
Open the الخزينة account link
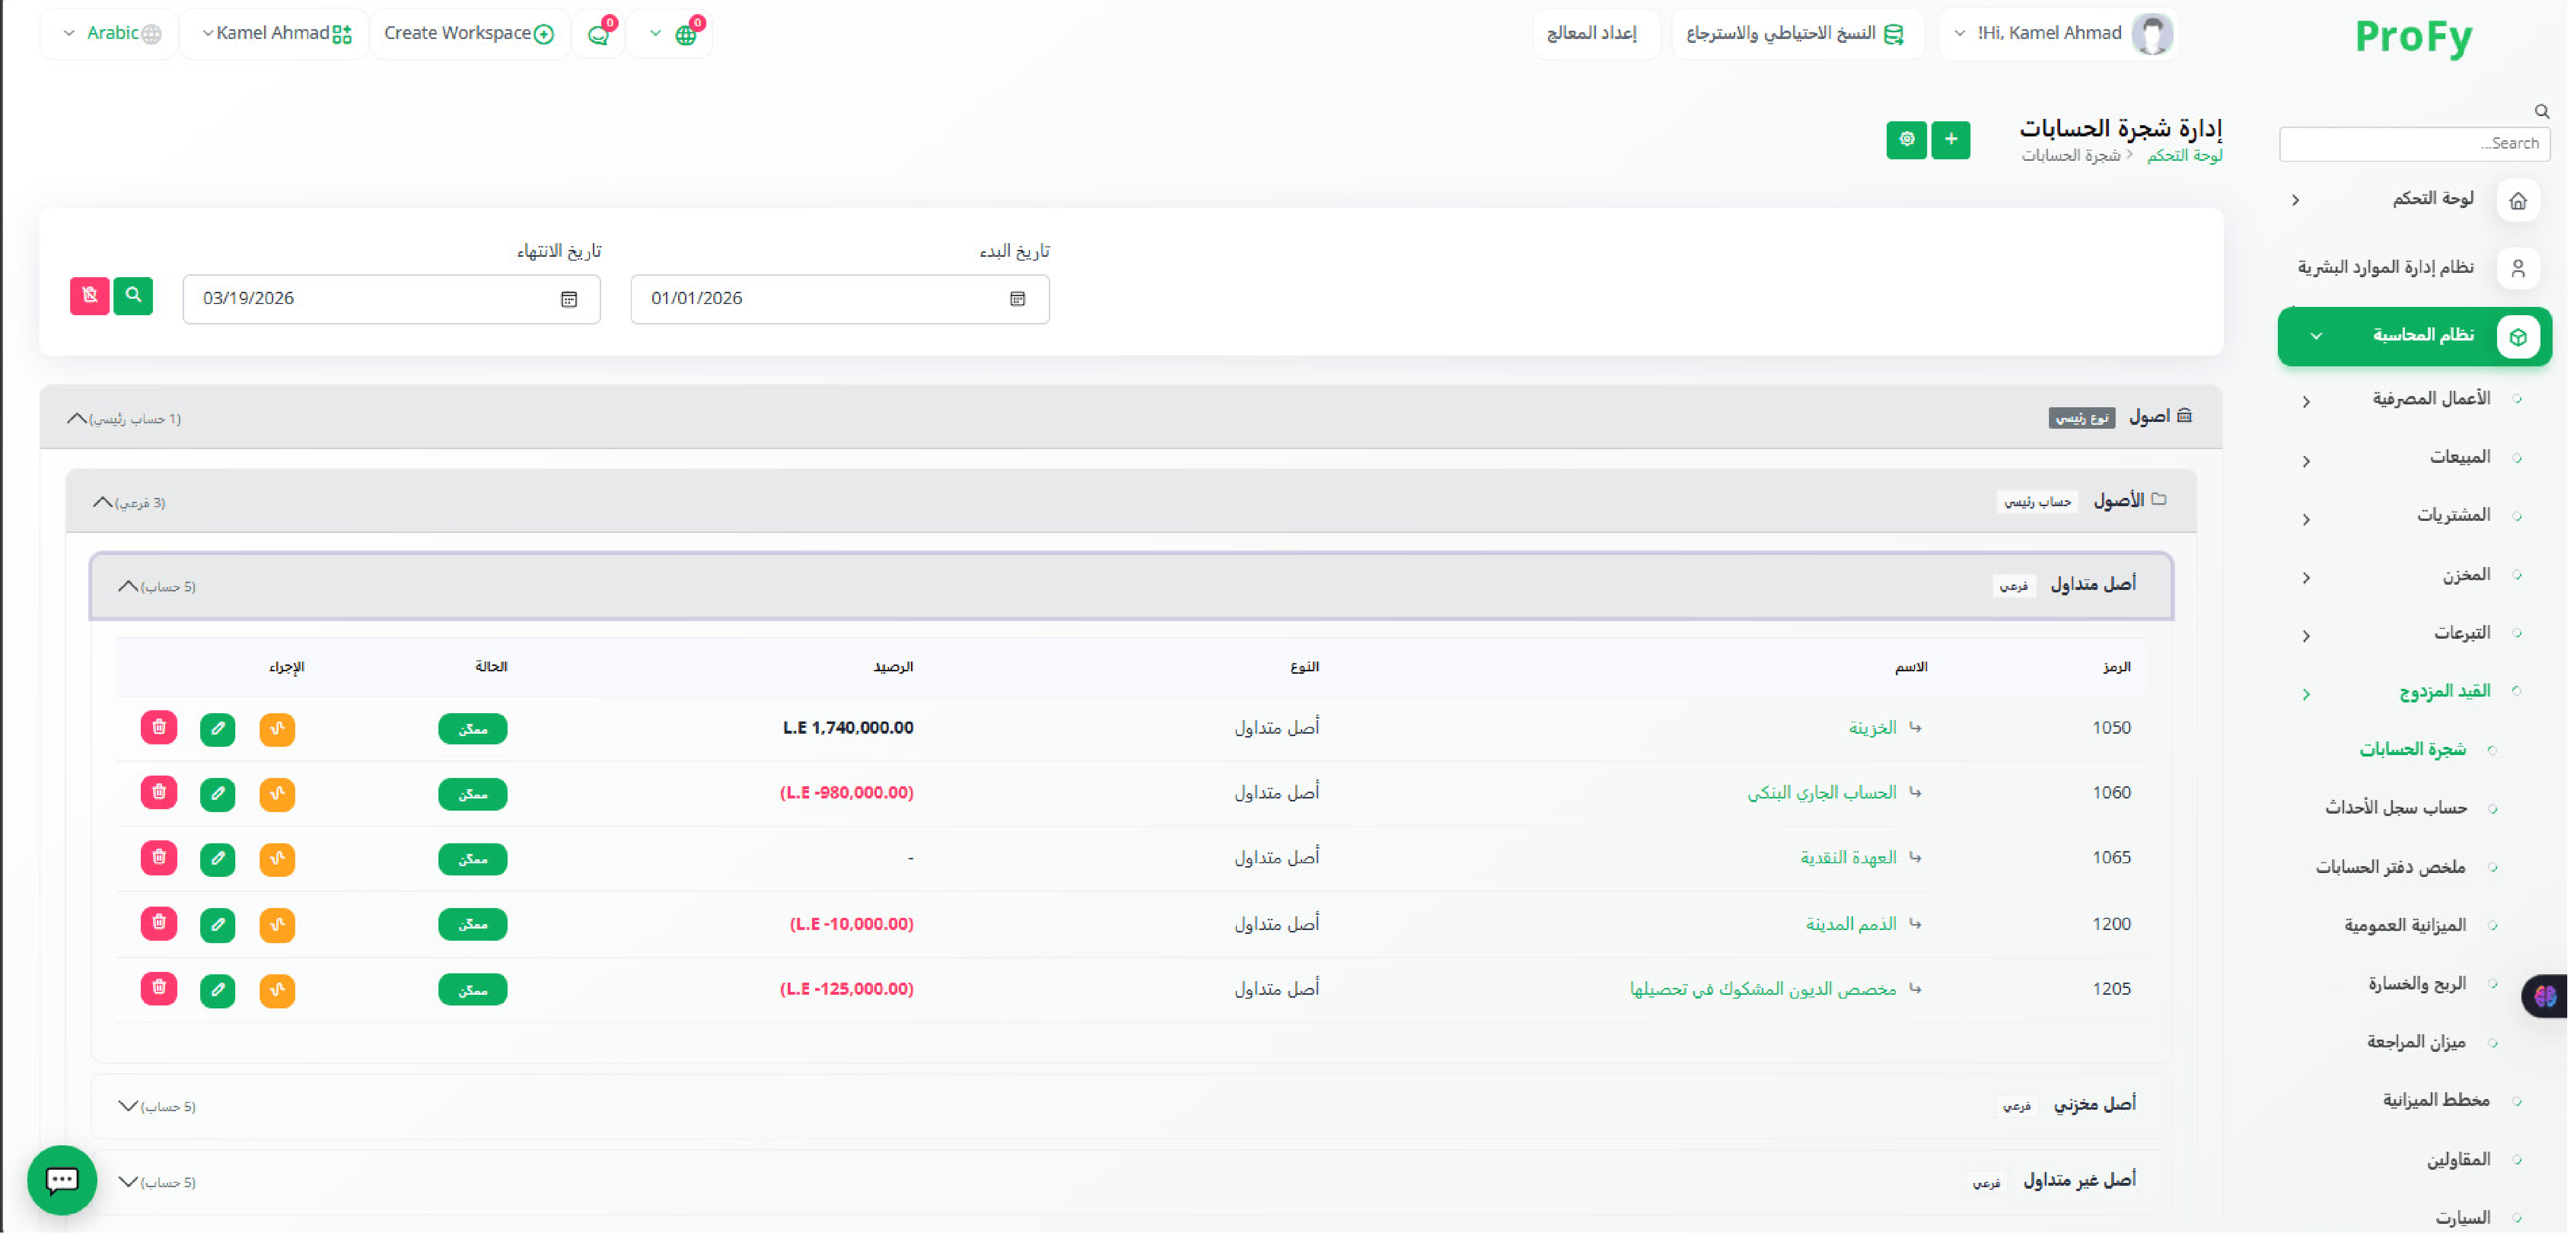tap(1872, 728)
